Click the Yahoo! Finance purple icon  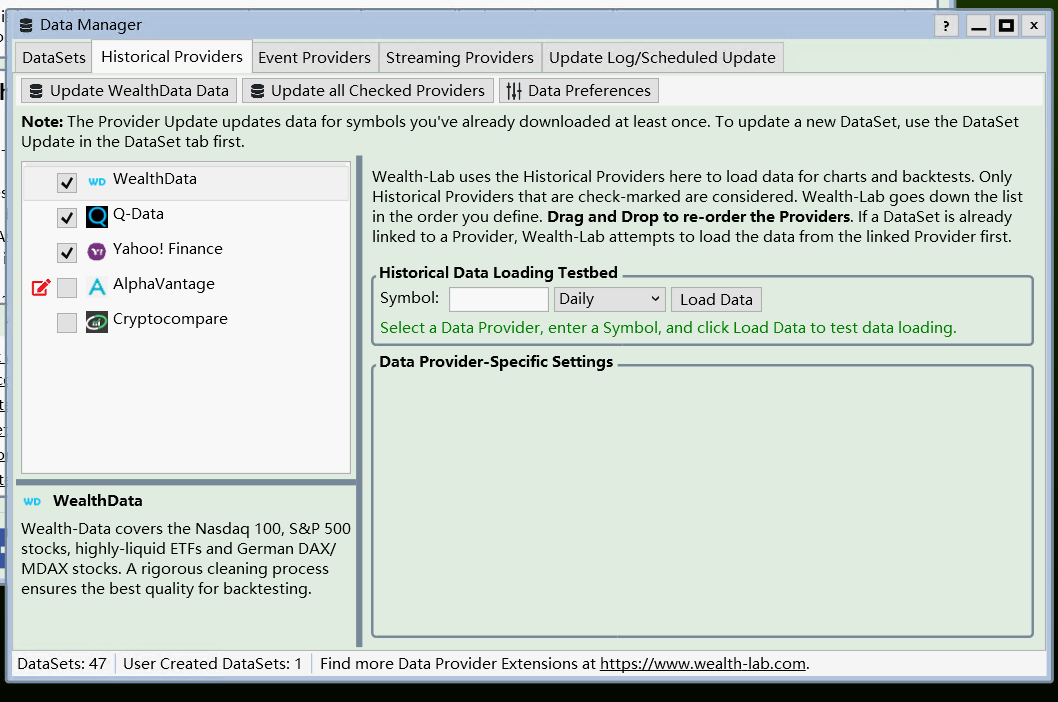96,252
